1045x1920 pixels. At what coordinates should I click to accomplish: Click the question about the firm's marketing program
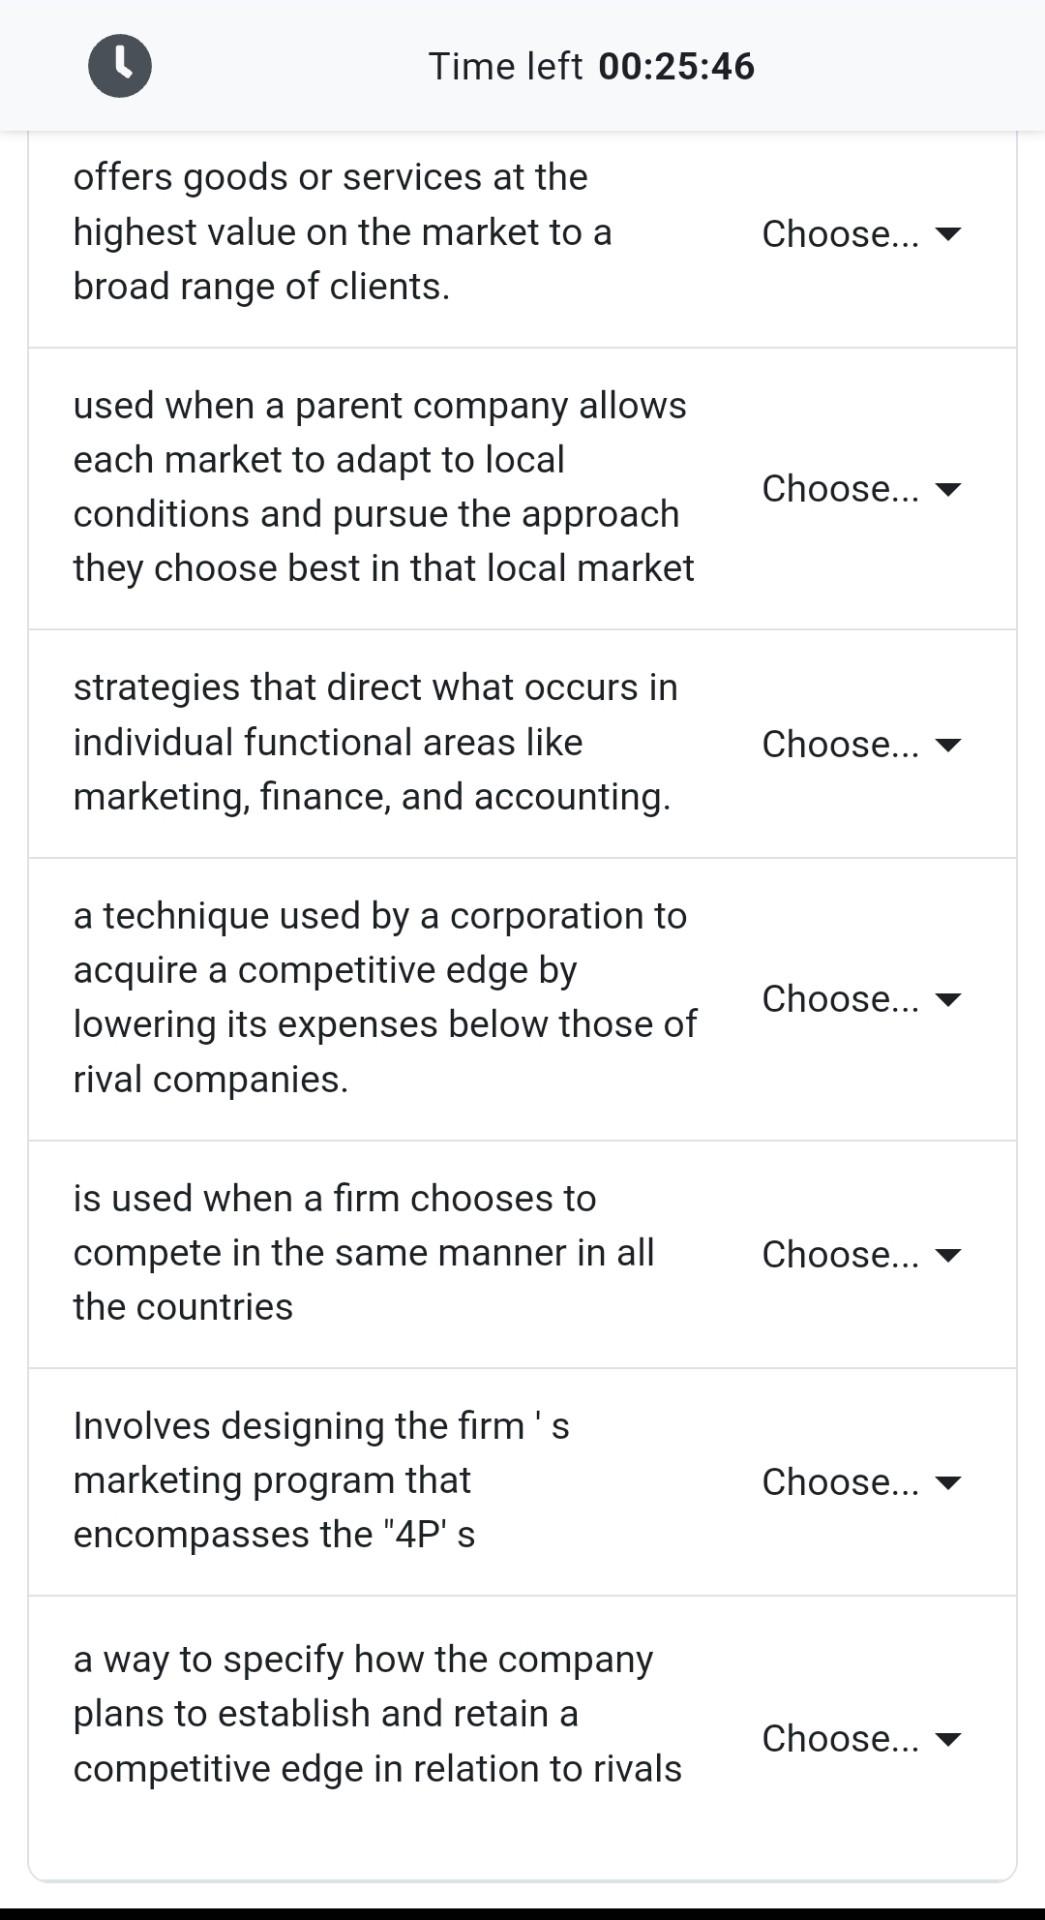pyautogui.click(x=320, y=1480)
